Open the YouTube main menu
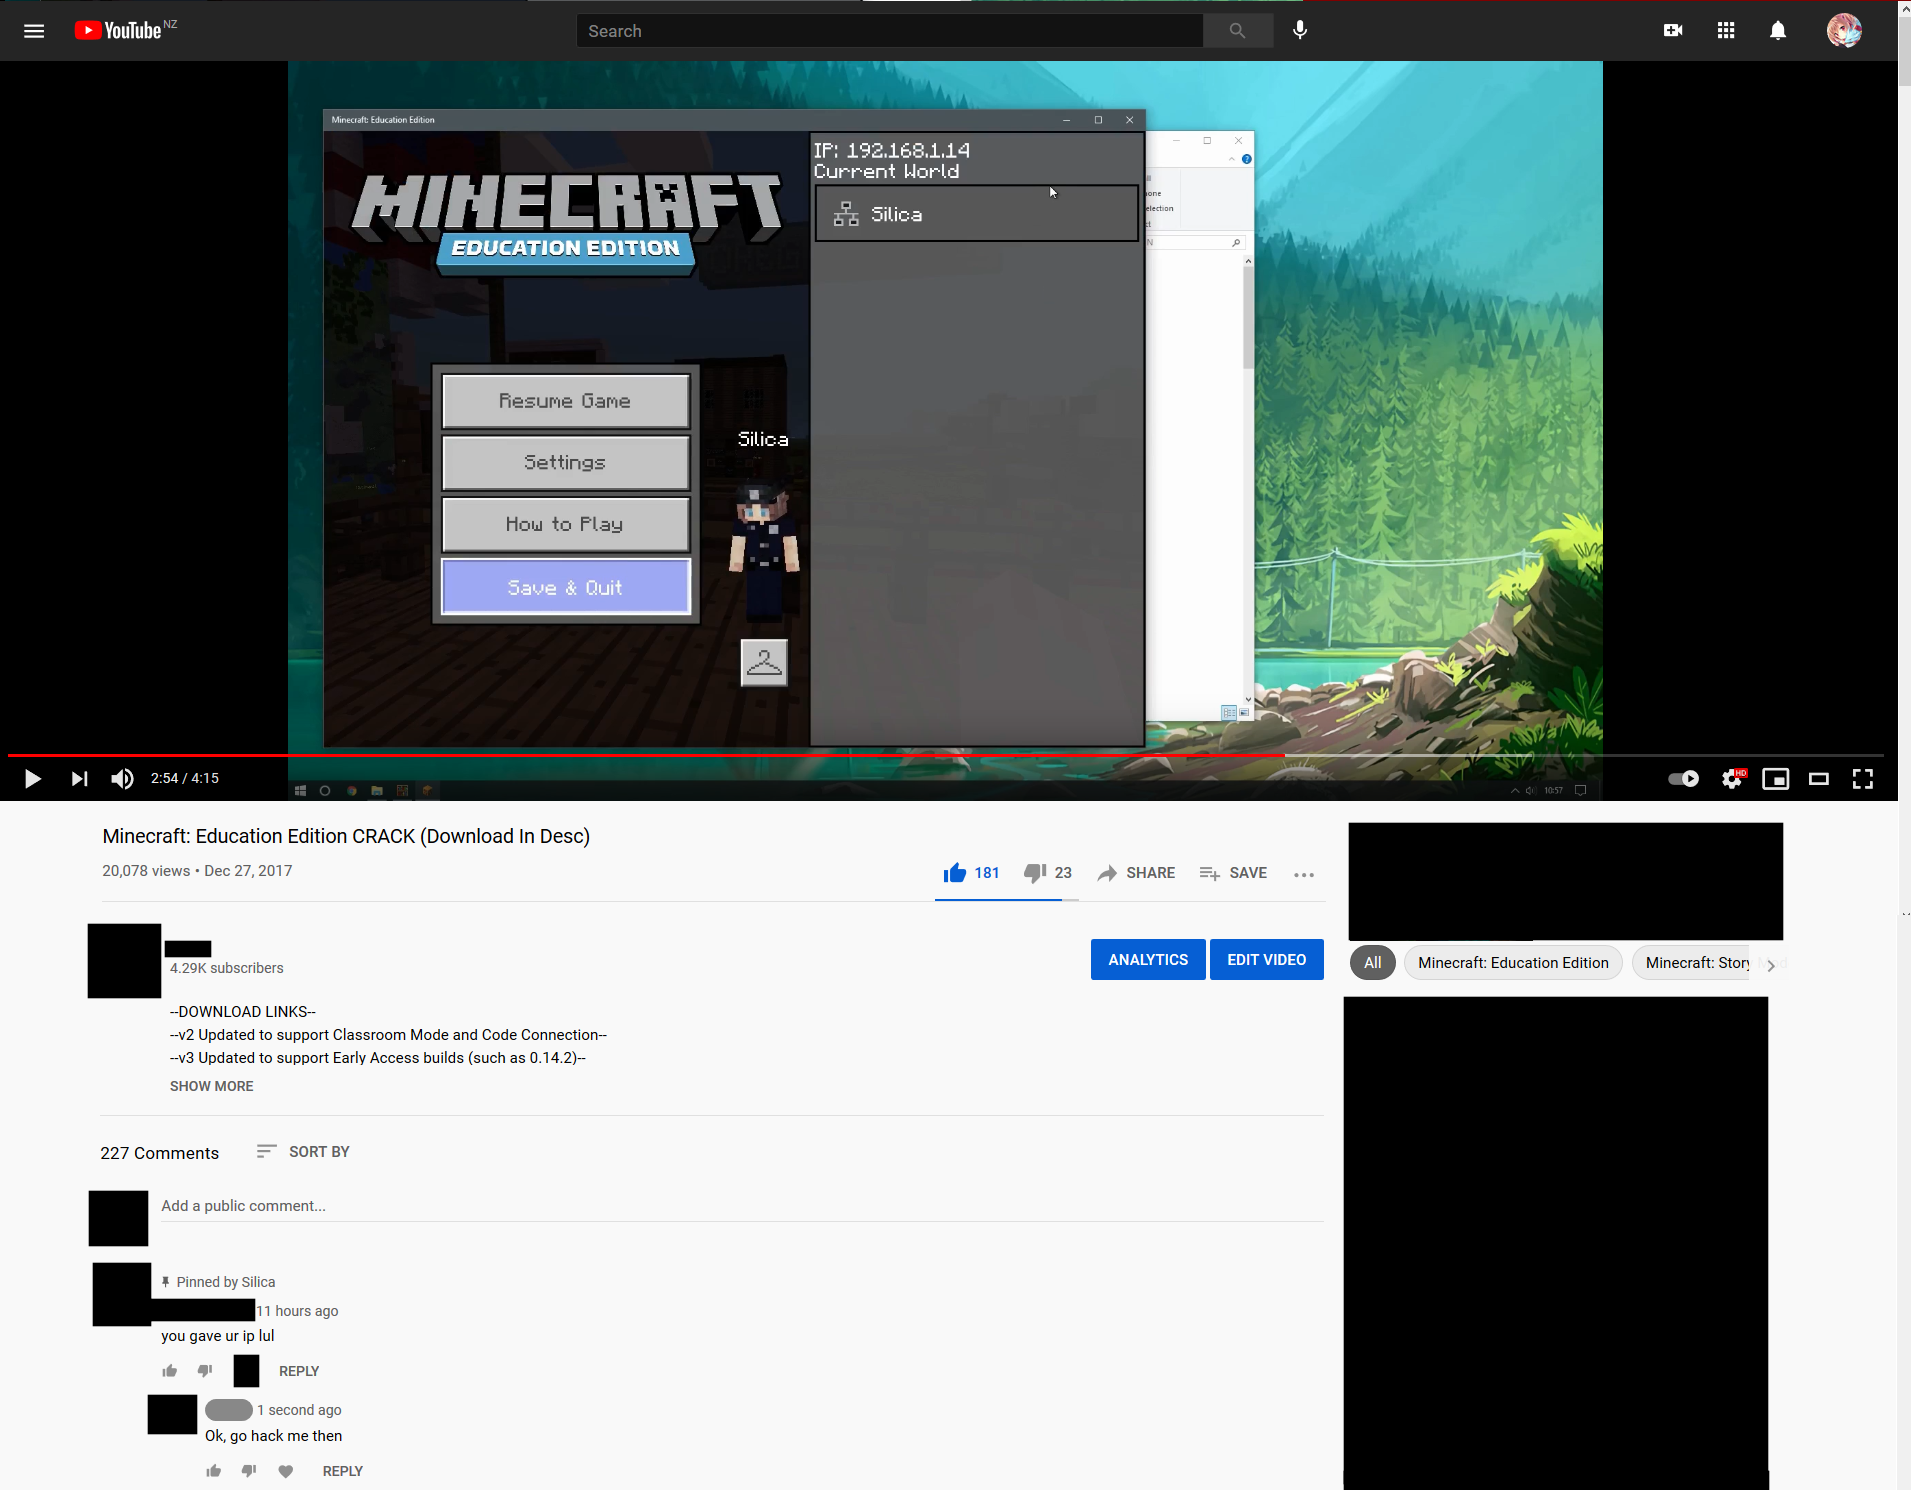The width and height of the screenshot is (1911, 1490). pyautogui.click(x=33, y=31)
